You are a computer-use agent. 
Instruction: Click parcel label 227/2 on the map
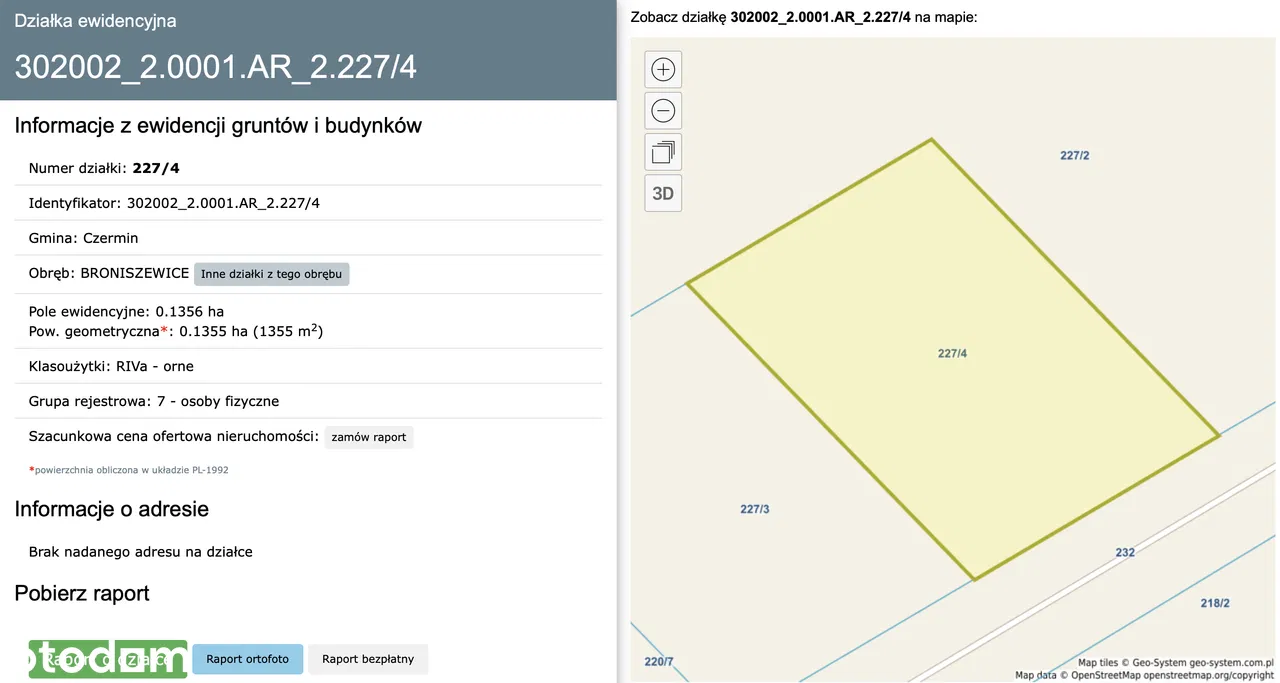coord(1074,155)
